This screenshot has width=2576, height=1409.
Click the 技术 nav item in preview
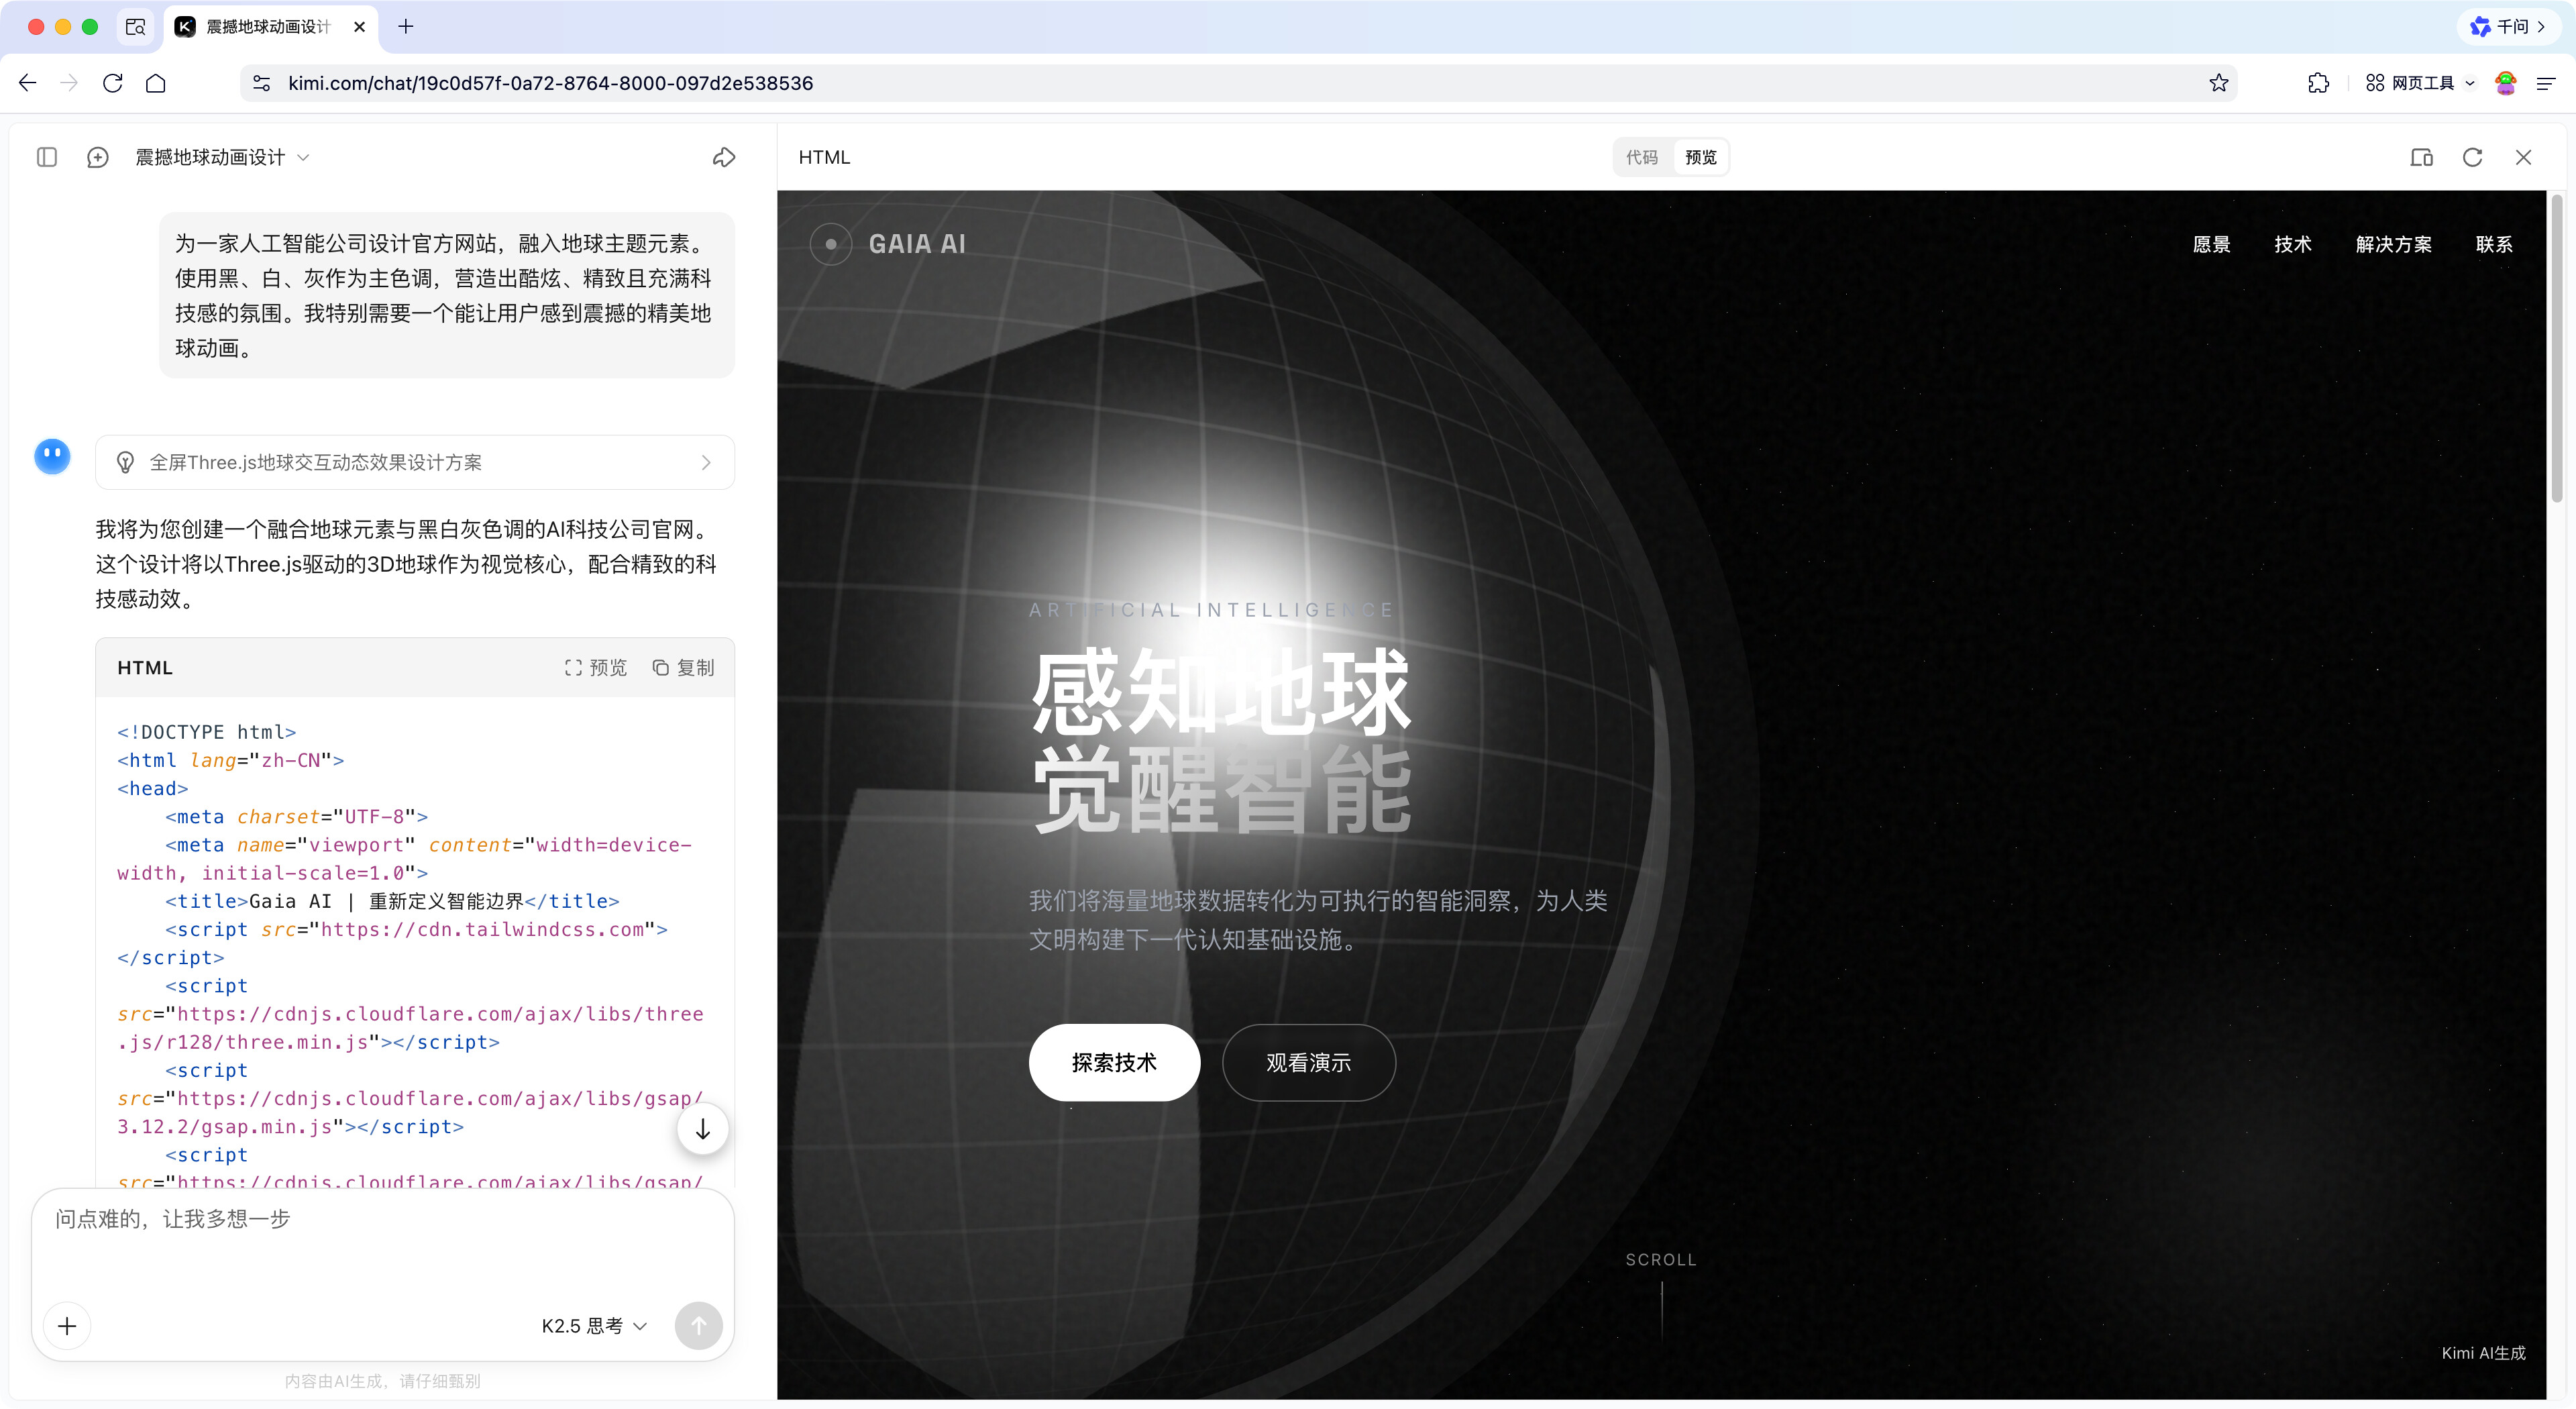tap(2292, 245)
